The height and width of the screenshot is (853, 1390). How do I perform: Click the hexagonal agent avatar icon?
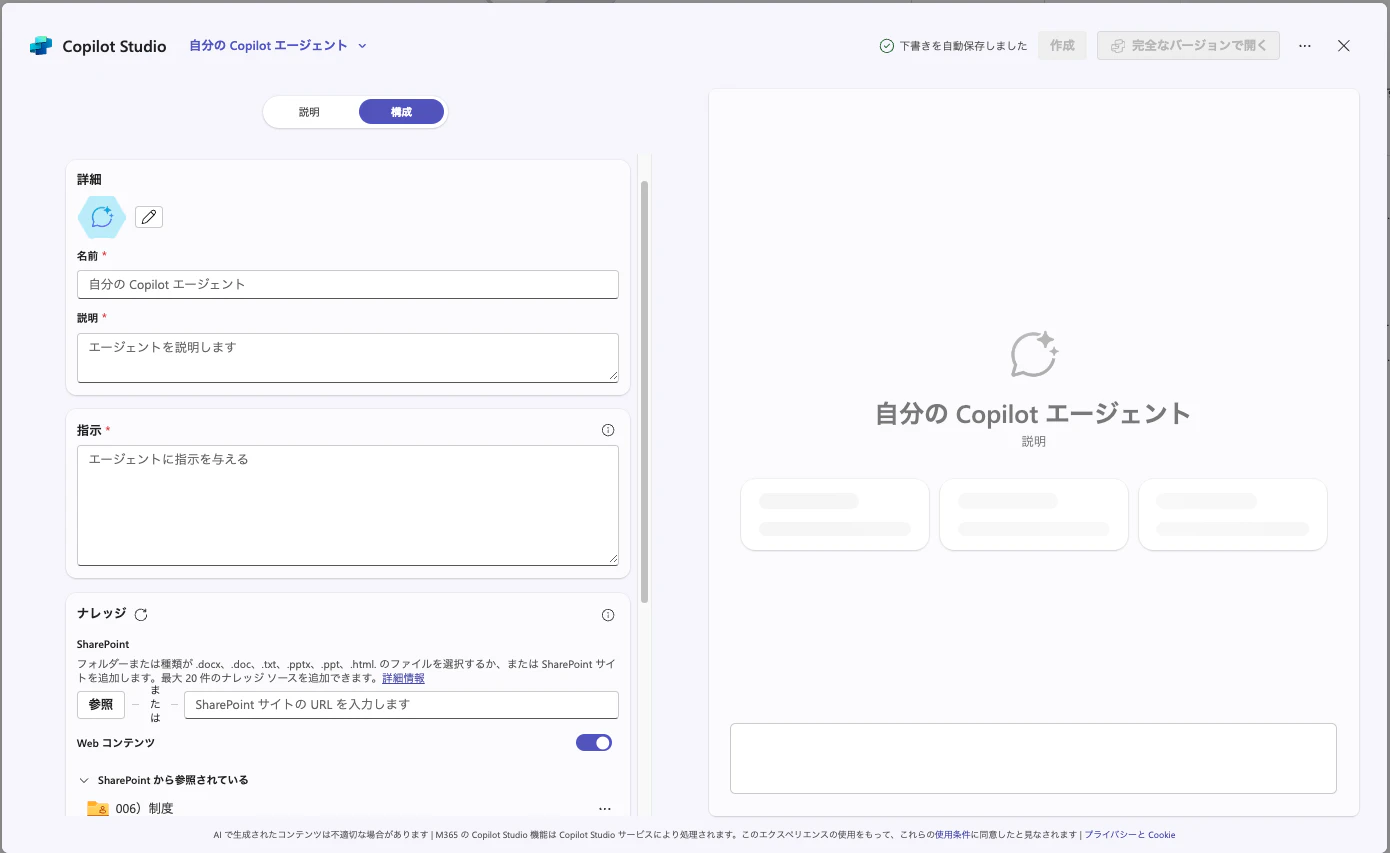[x=102, y=217]
